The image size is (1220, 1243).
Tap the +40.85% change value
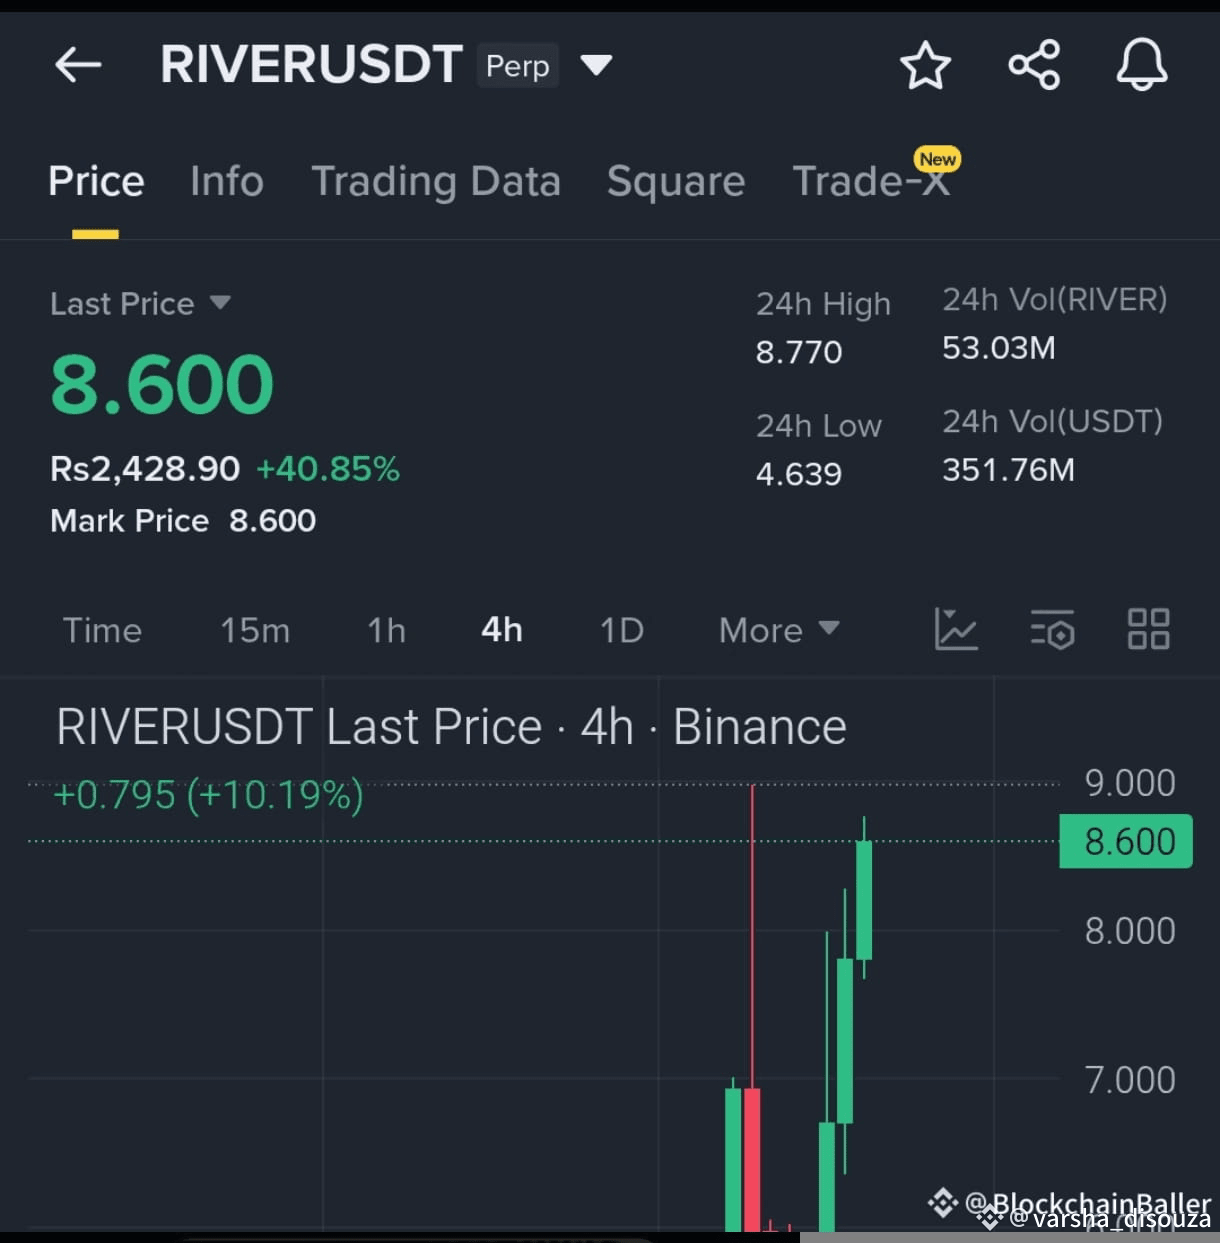[328, 468]
